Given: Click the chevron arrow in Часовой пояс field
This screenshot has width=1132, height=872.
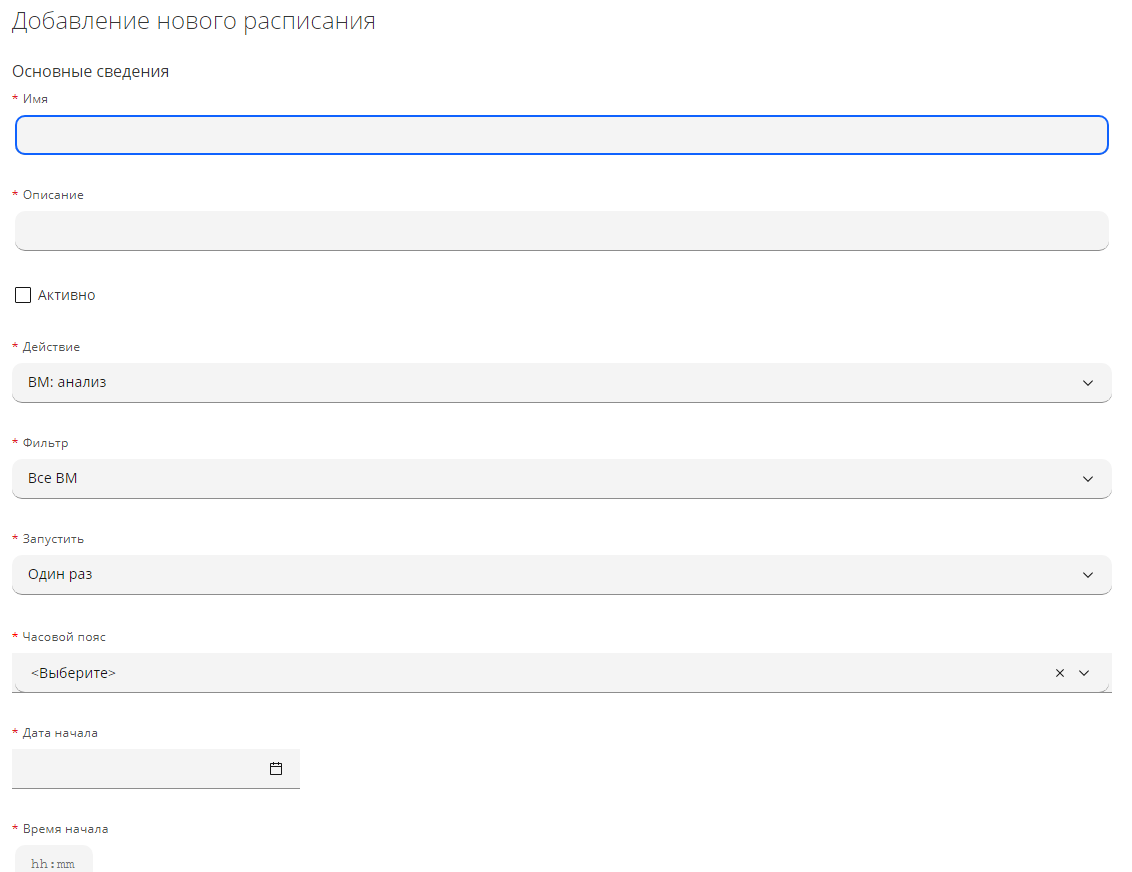Looking at the screenshot, I should click(x=1084, y=673).
